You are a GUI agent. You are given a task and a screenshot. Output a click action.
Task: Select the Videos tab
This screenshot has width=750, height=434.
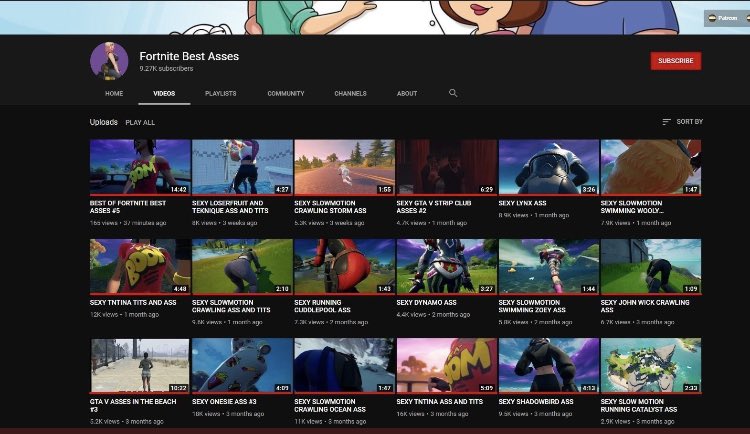point(164,93)
